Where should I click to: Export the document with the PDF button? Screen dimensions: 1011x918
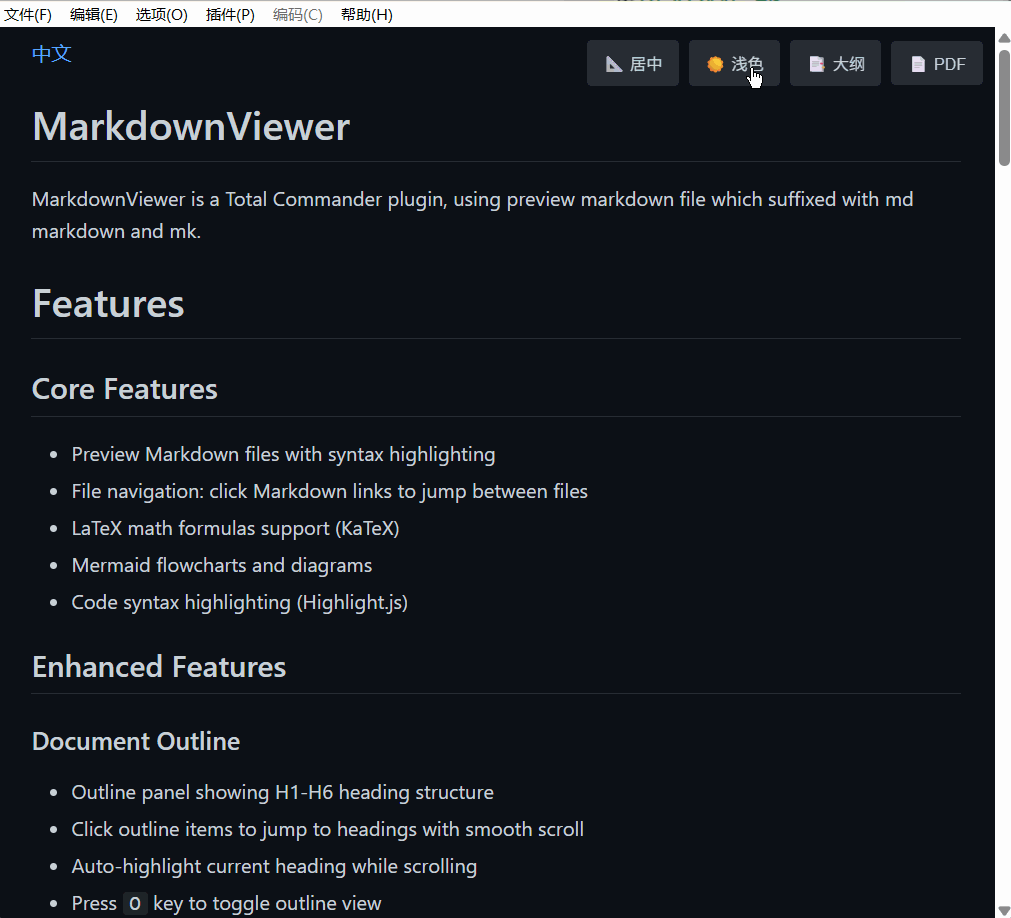936,63
